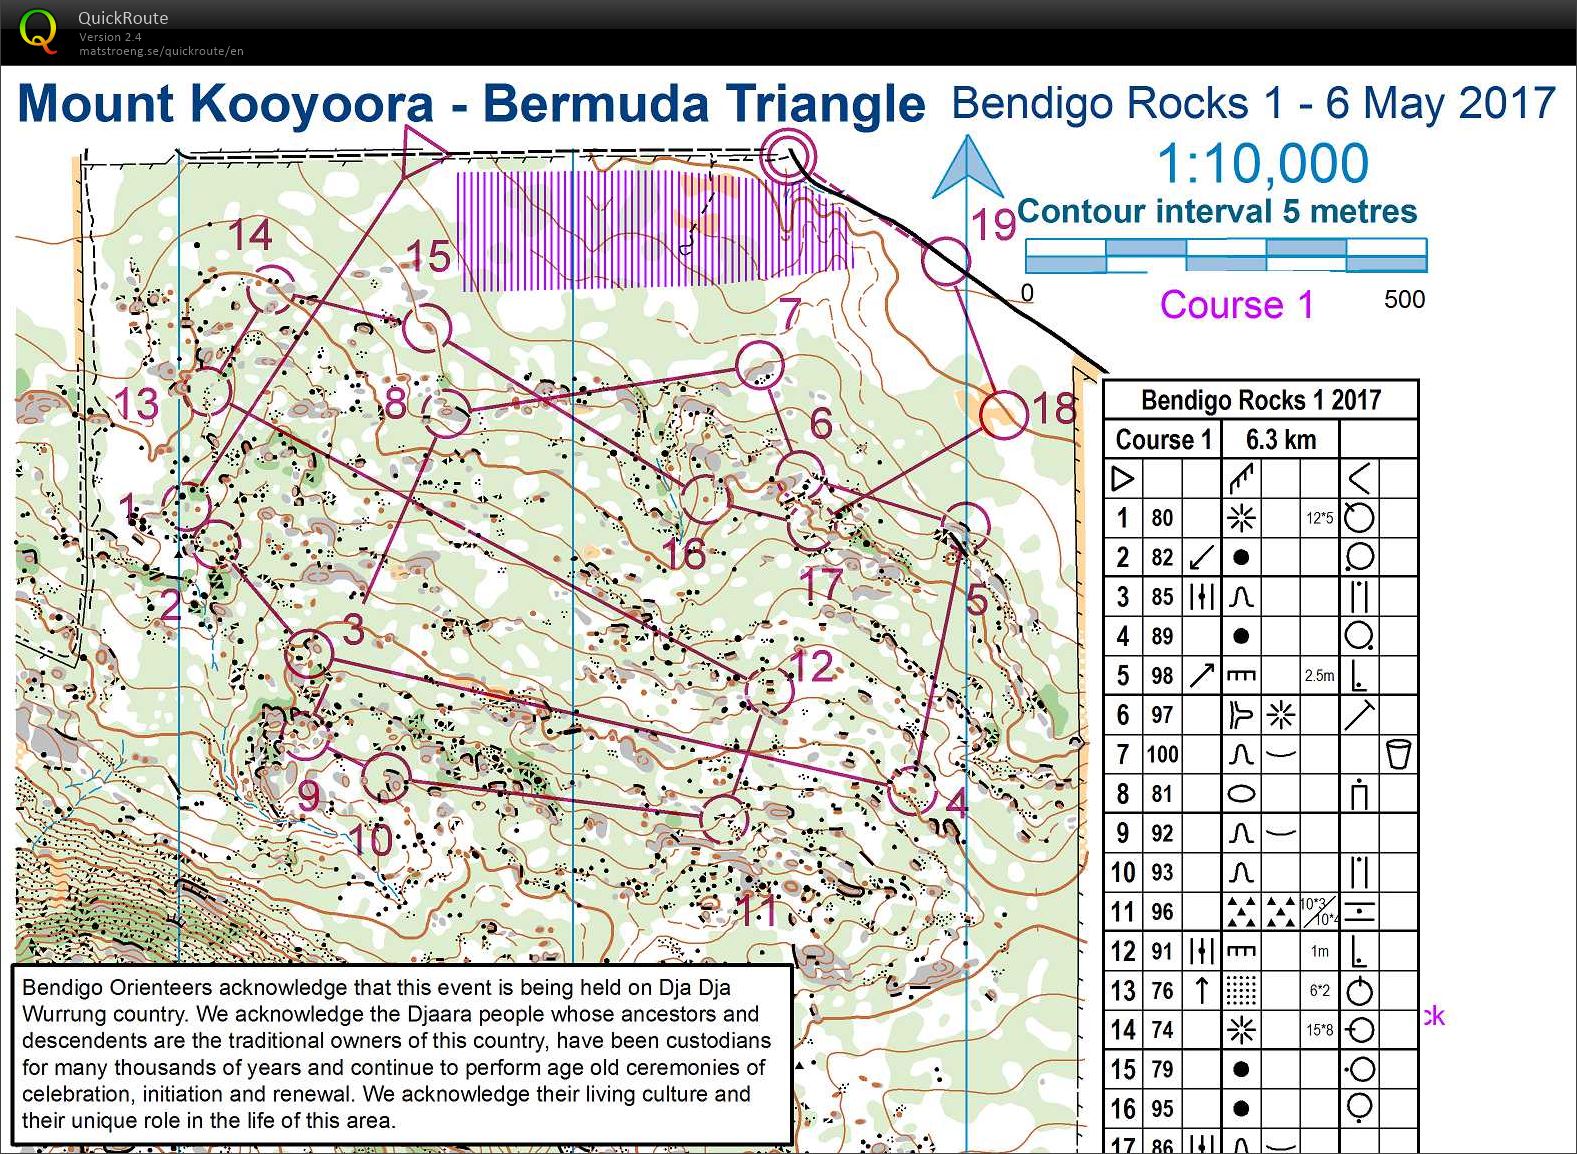
Task: Click the drinking cup symbol in row 7
Action: tap(1398, 754)
